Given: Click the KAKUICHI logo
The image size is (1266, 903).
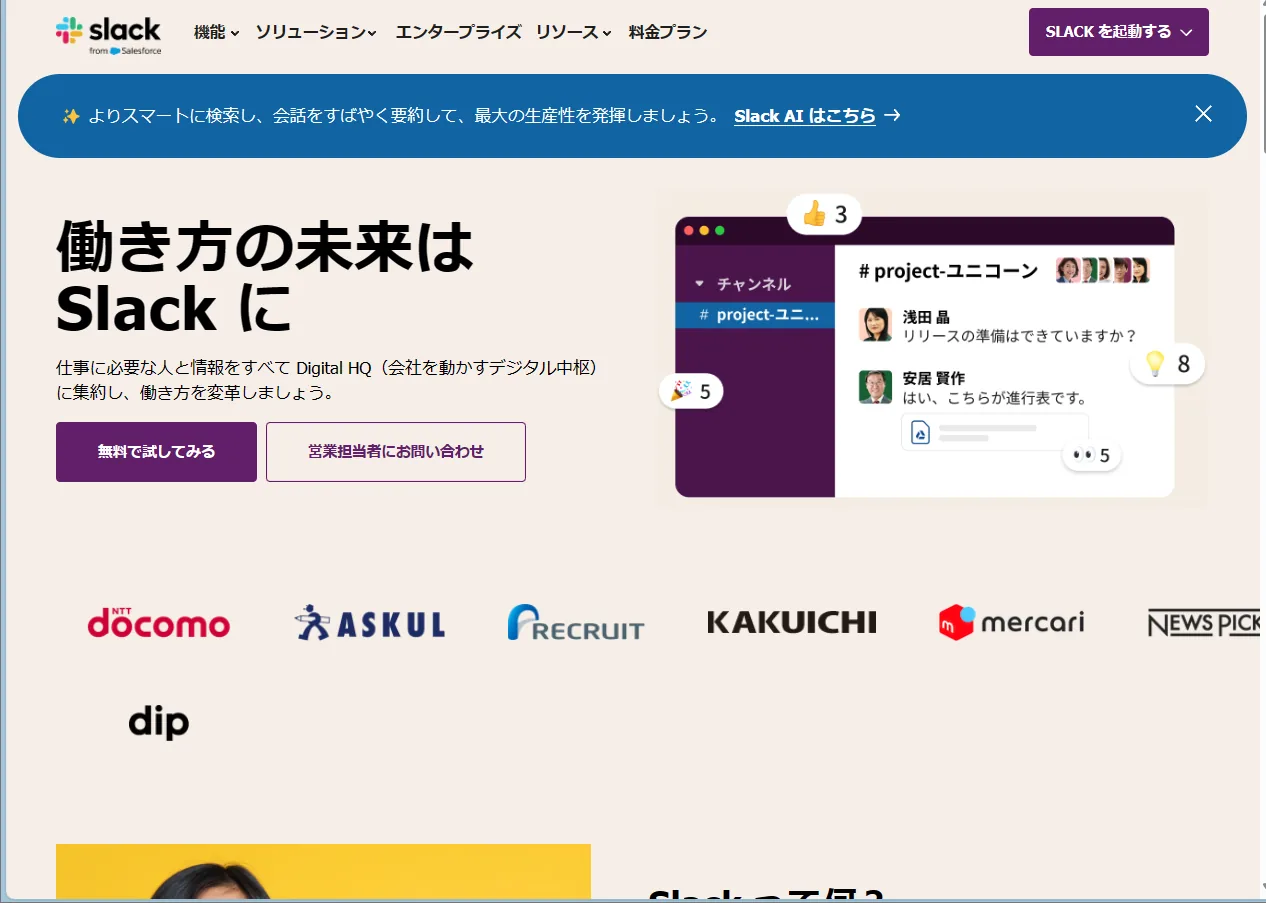Looking at the screenshot, I should 792,622.
